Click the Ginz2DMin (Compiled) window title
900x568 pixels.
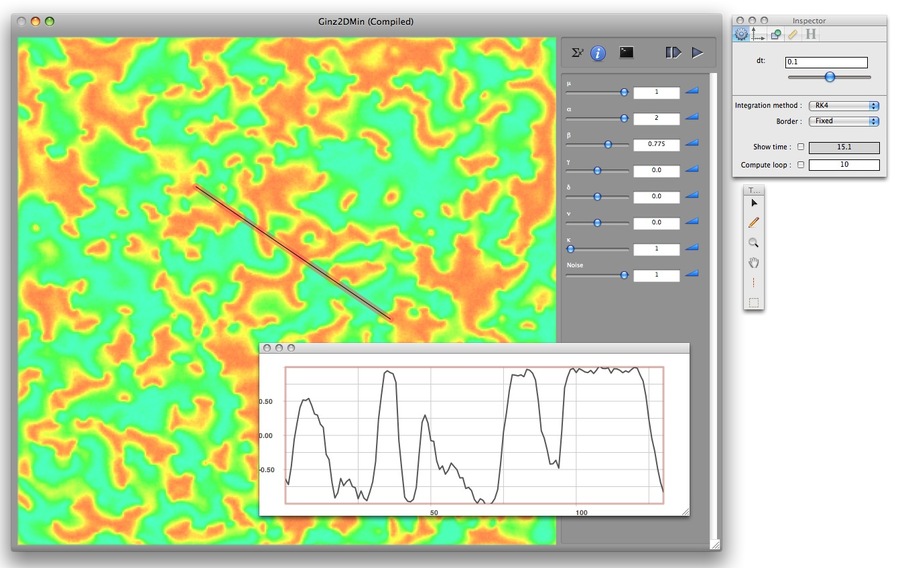click(x=366, y=22)
